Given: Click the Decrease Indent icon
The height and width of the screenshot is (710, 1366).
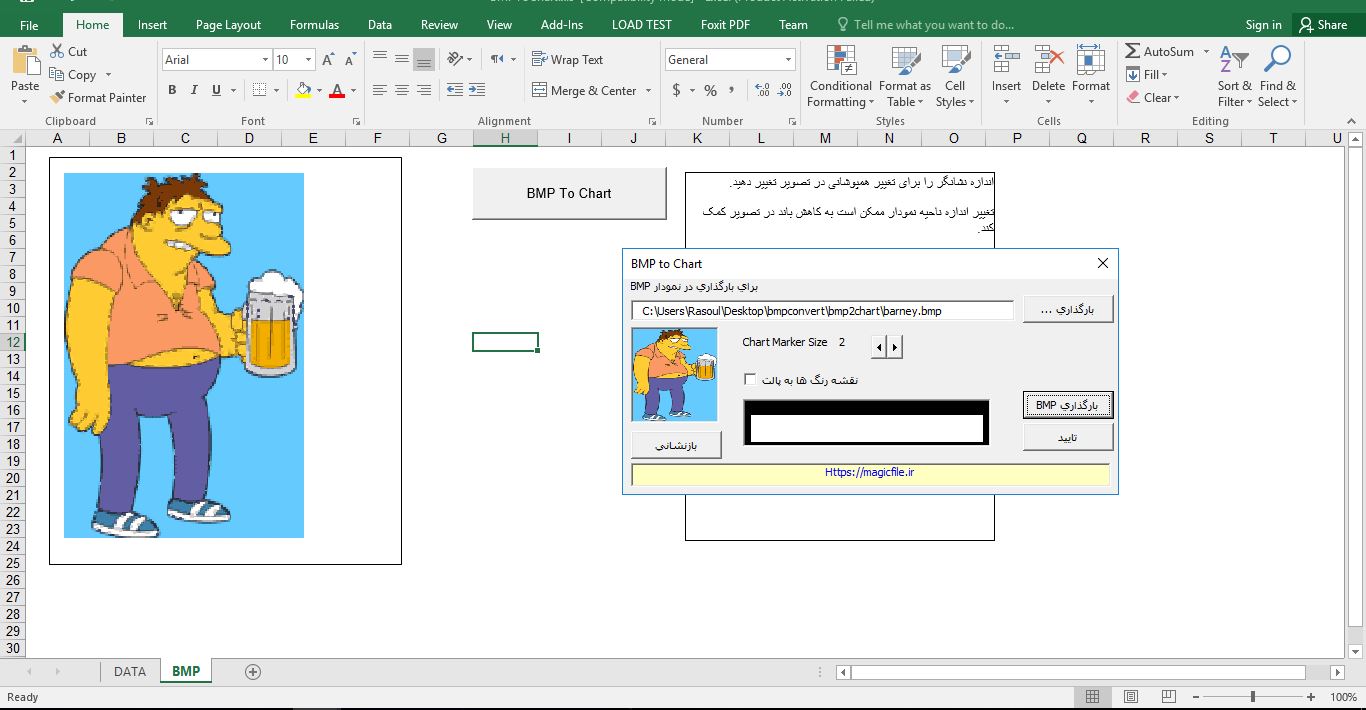Looking at the screenshot, I should [455, 90].
